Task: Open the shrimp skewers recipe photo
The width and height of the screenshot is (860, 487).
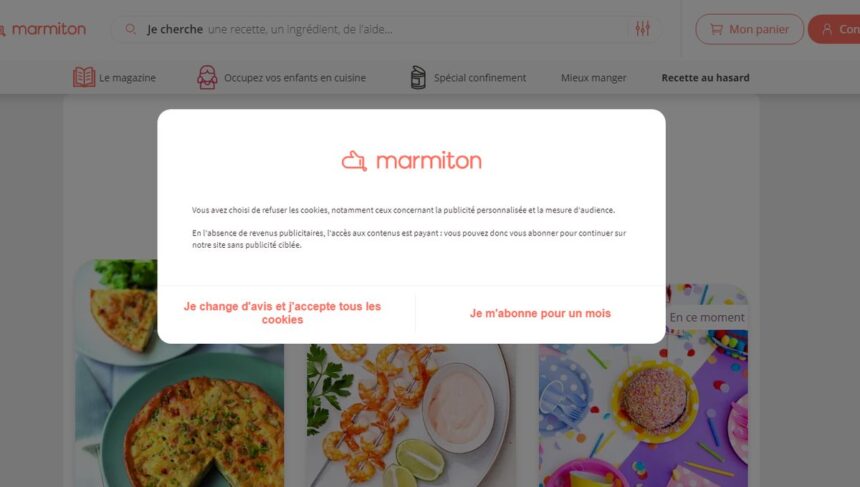Action: (x=411, y=415)
